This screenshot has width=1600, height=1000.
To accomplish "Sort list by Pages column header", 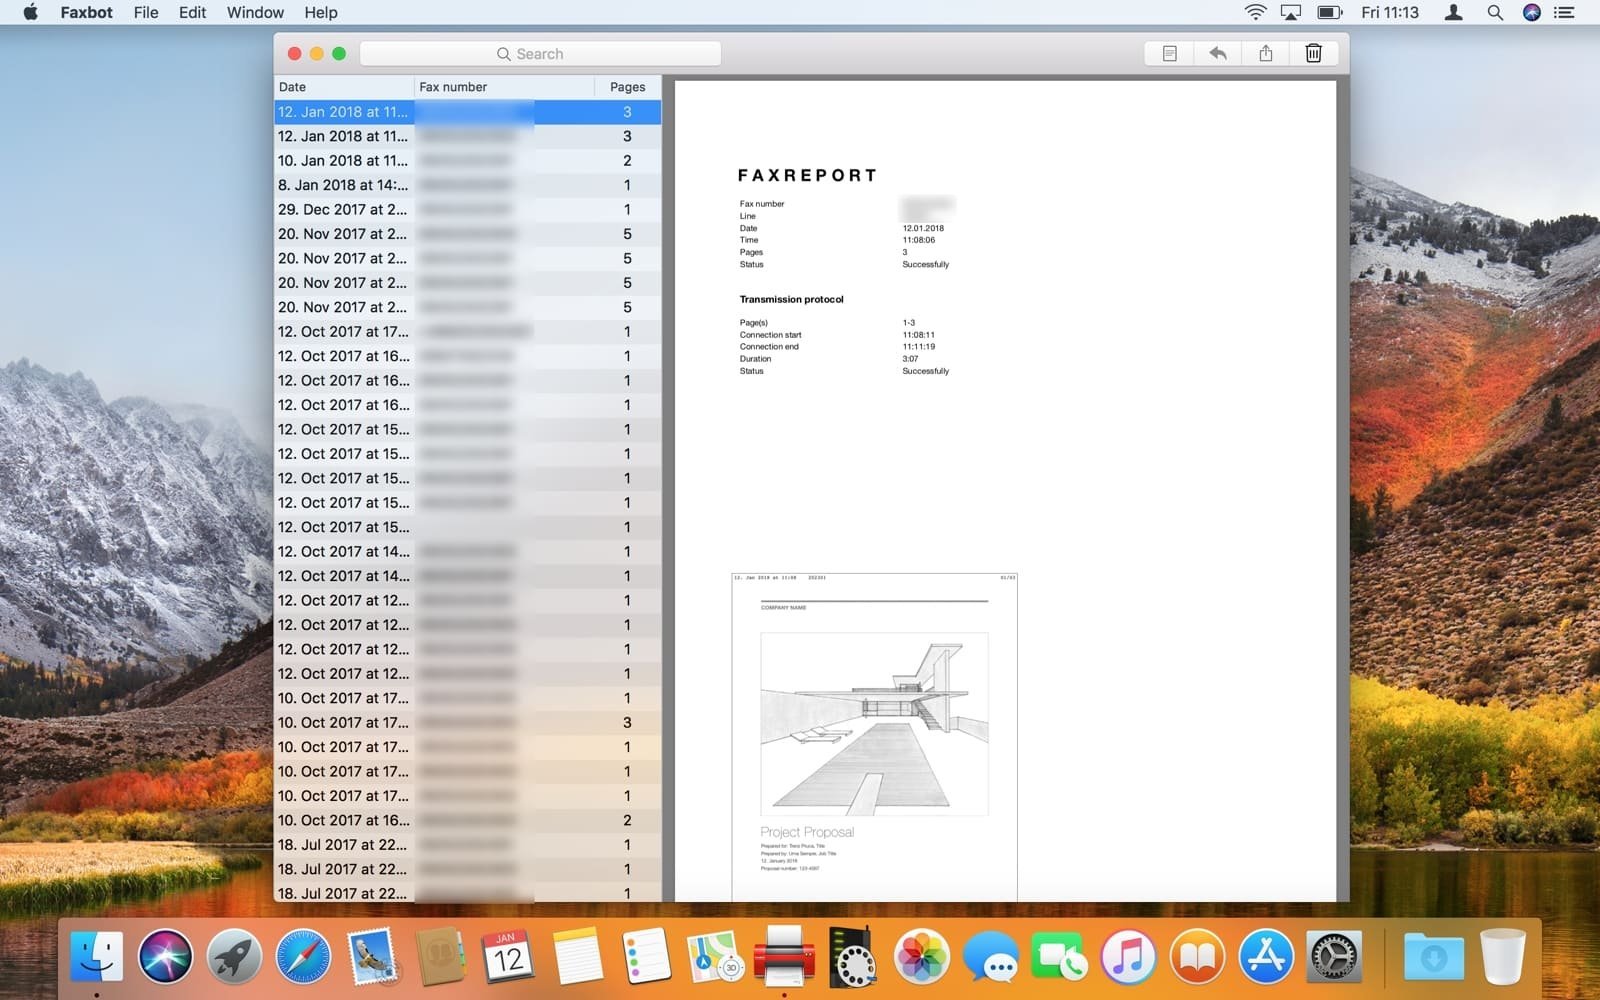I will pos(627,87).
